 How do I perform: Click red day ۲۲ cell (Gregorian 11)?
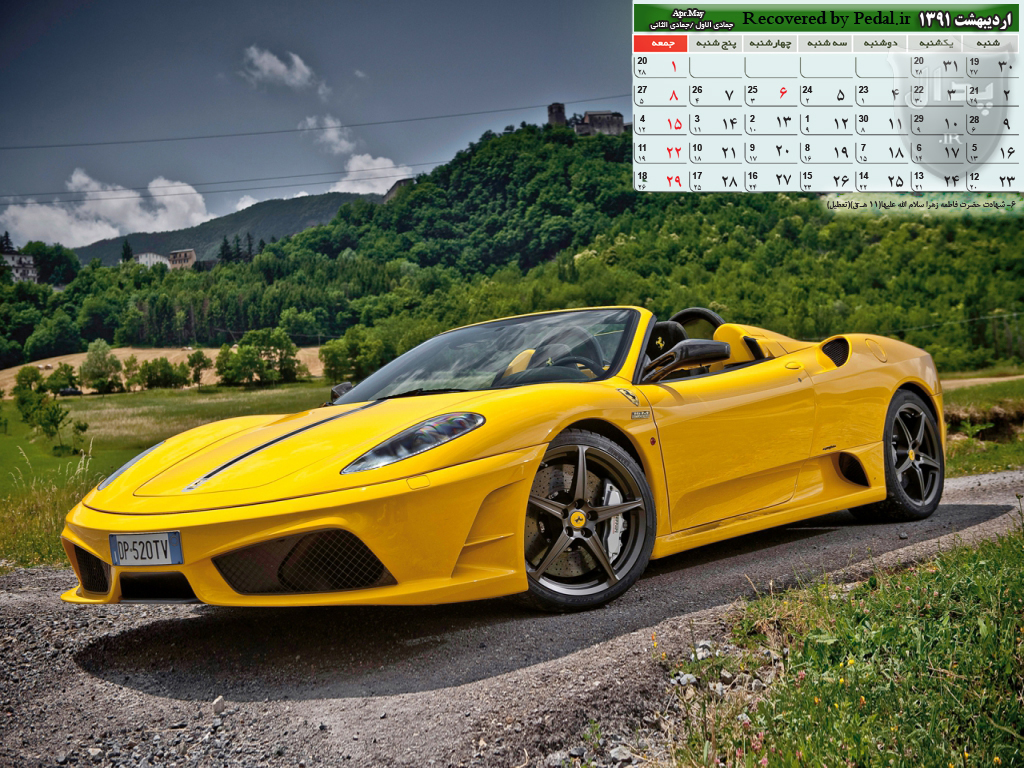660,152
